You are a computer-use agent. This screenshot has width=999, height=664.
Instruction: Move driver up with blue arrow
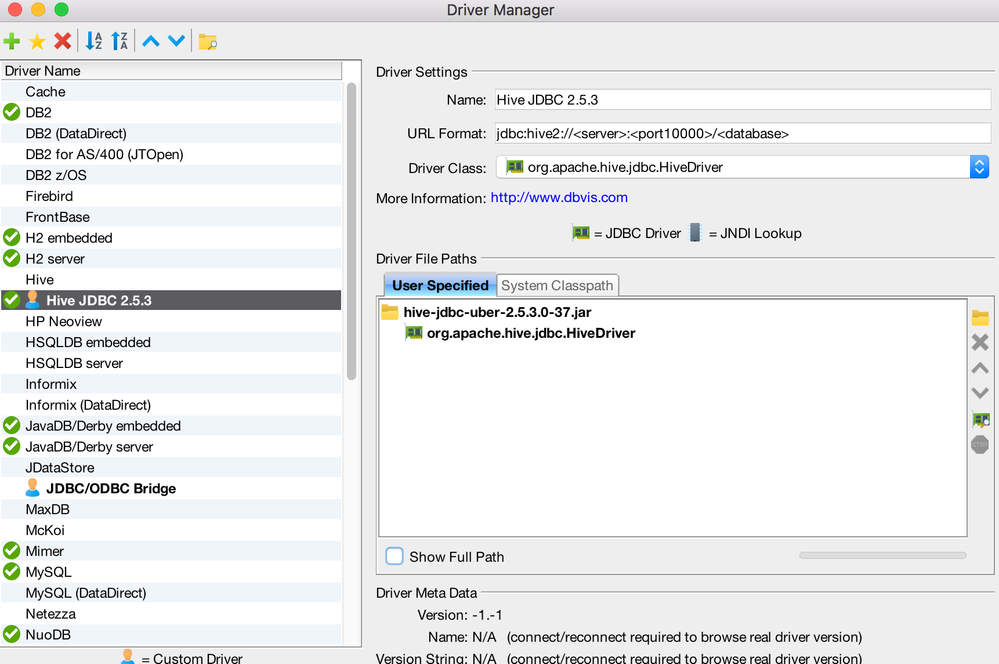151,41
